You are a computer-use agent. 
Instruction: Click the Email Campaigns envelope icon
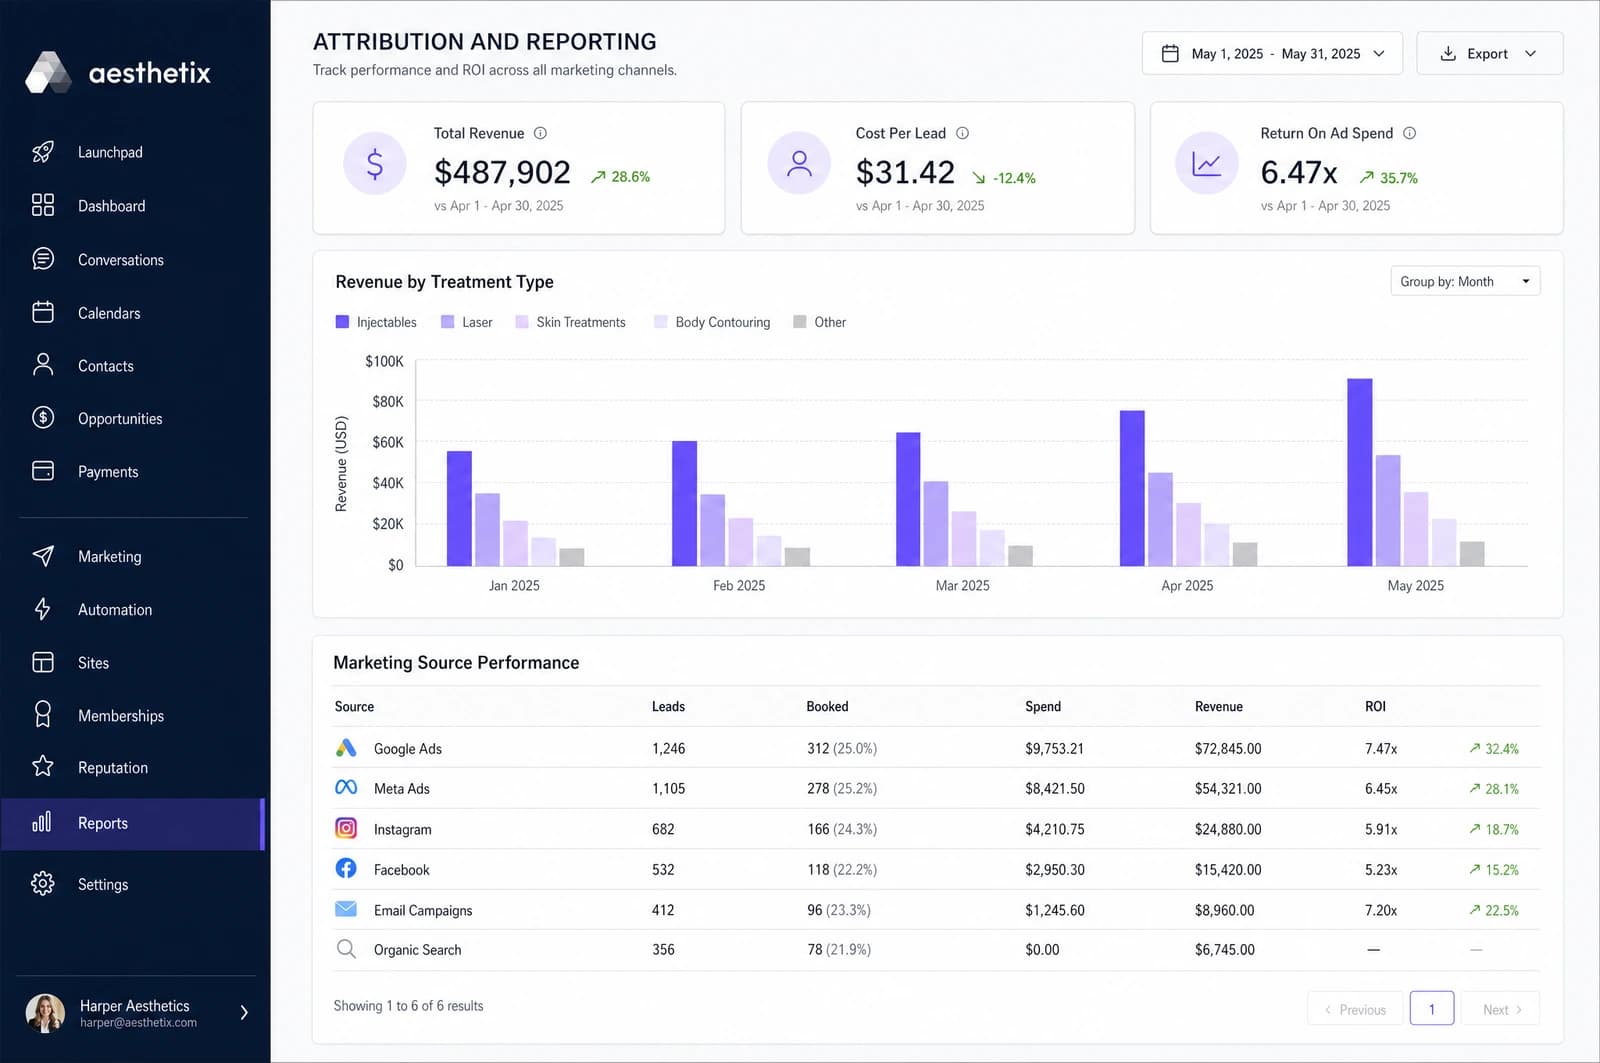[346, 909]
